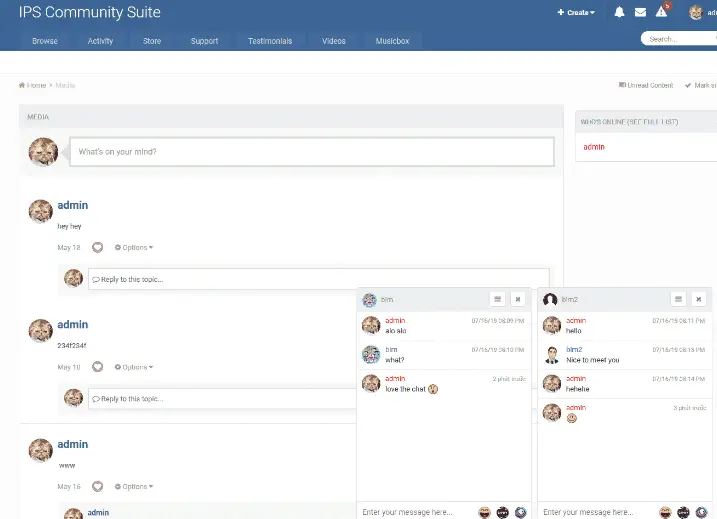Click laughing emoji picker in bim chat
The image size is (717, 519).
coord(484,512)
